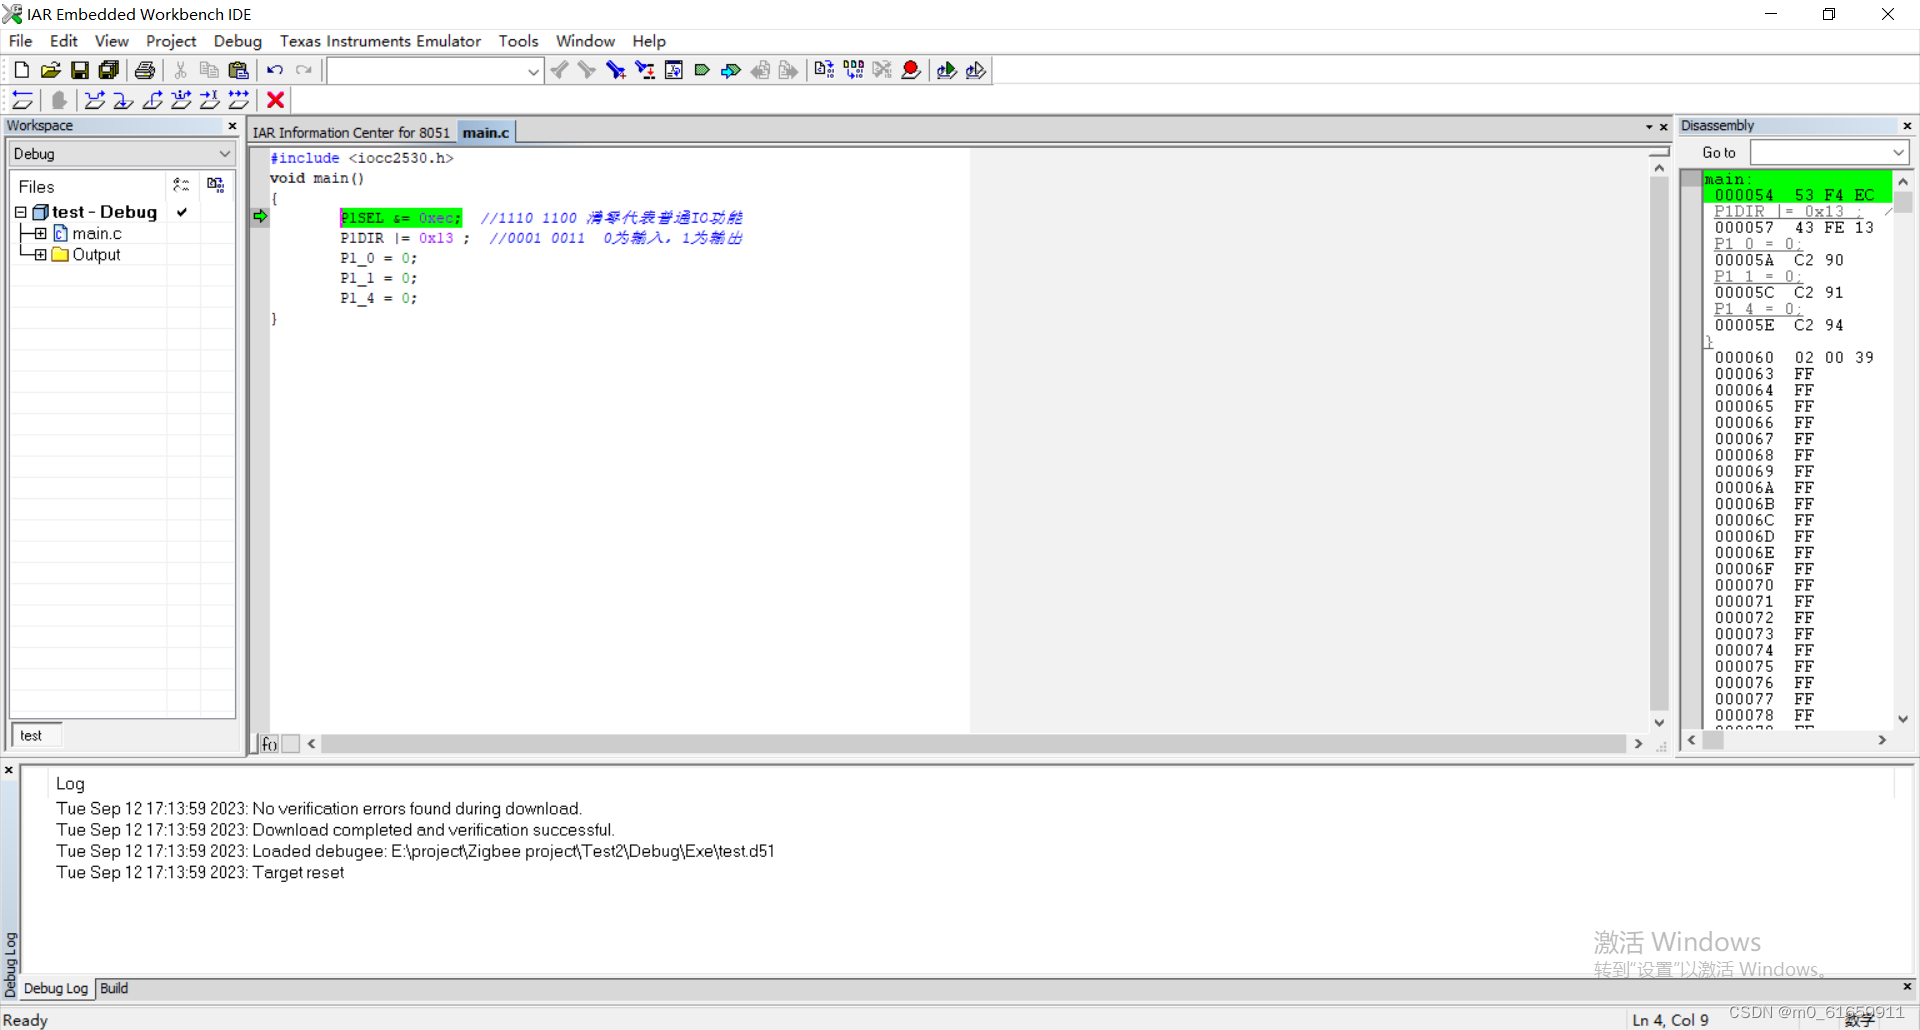Click the Navigate Backward icon
1920x1030 pixels.
point(760,70)
